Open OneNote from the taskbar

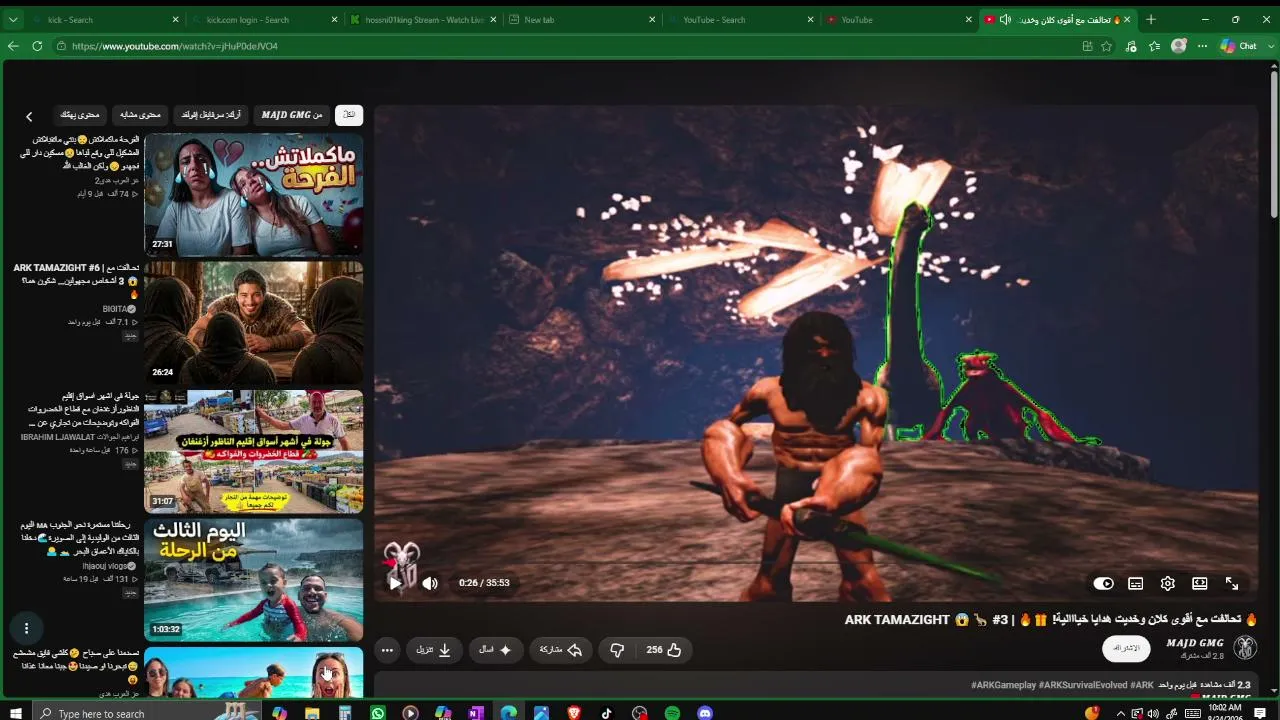coord(476,713)
